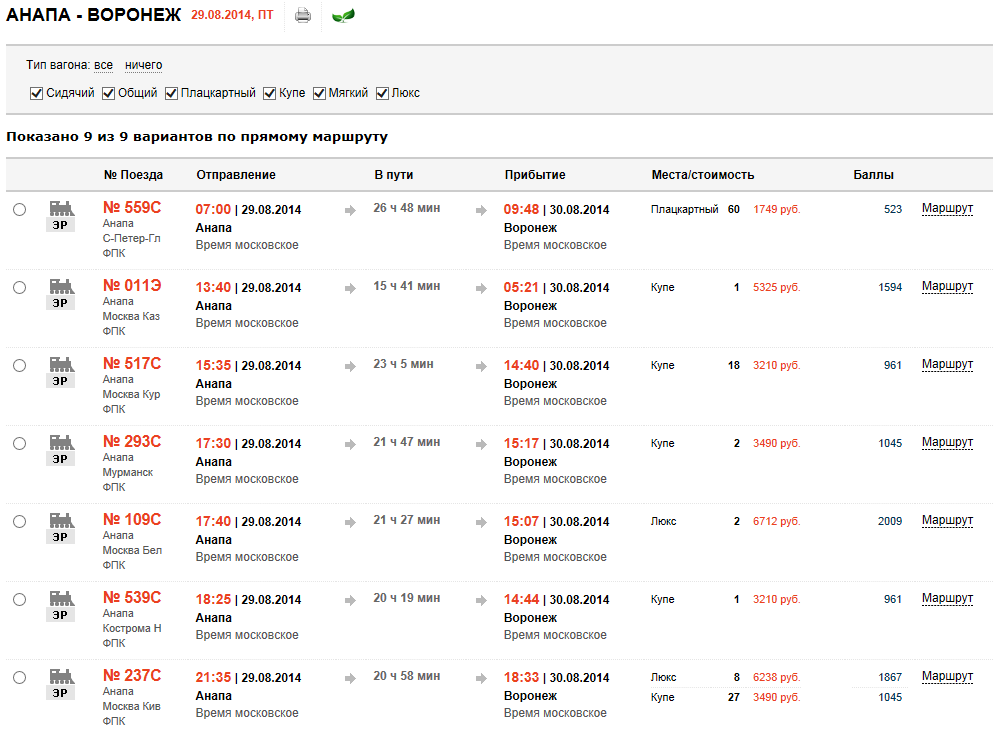Image resolution: width=993 pixels, height=735 pixels.
Task: Open Маршрут link for train № 011Э
Action: (x=947, y=286)
